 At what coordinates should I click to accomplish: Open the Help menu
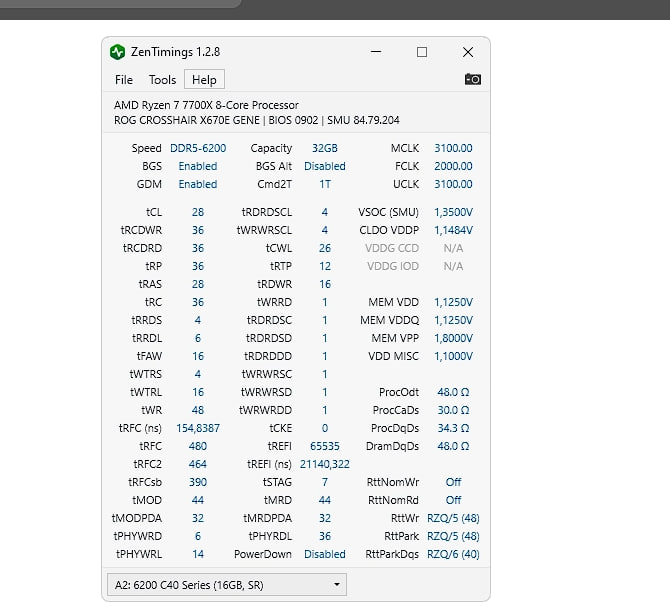pos(204,80)
